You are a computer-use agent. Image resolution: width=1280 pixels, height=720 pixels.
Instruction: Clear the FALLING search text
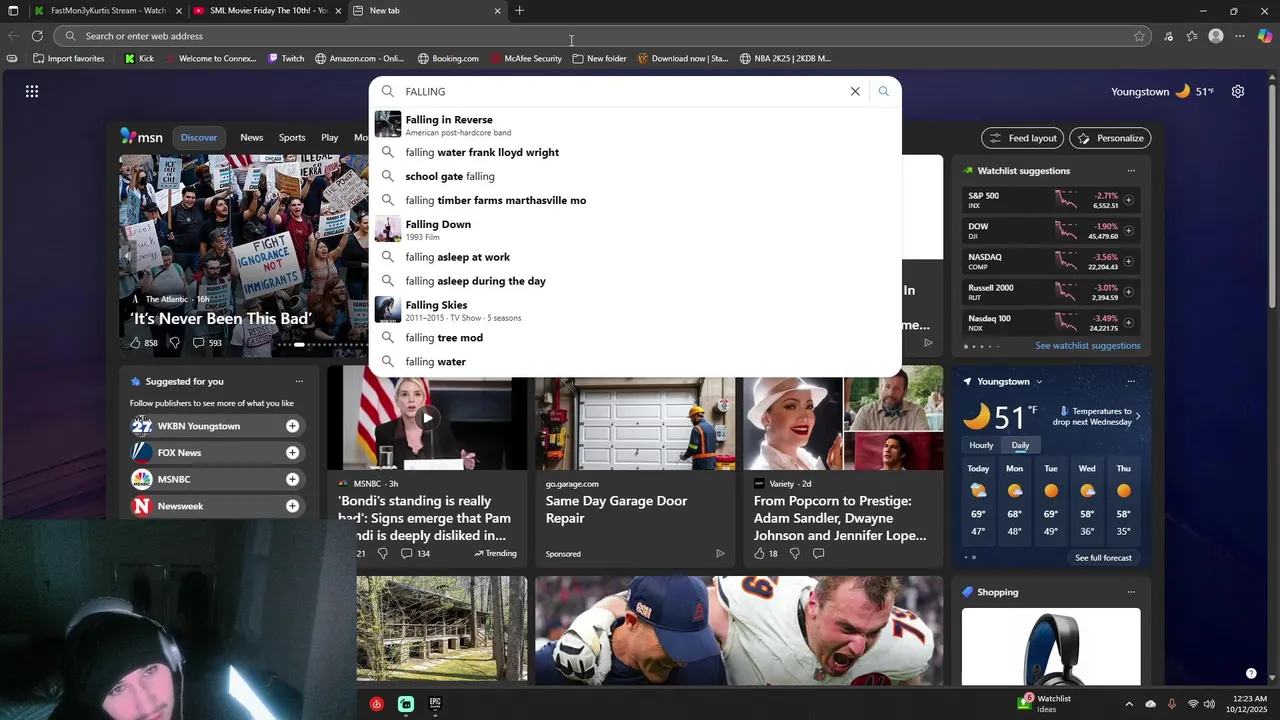tap(855, 91)
